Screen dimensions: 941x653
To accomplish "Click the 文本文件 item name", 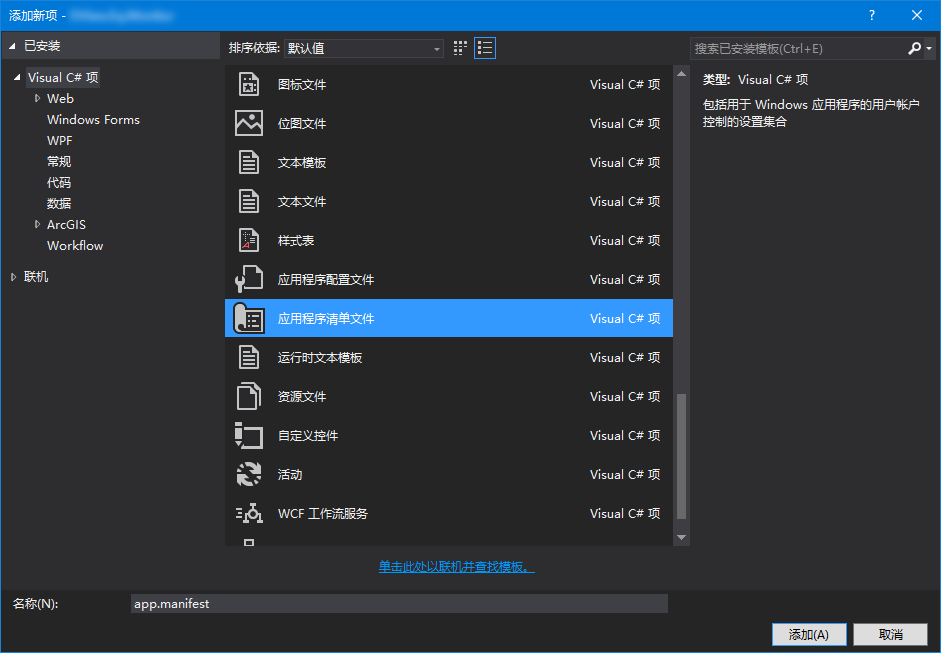I will pos(302,202).
